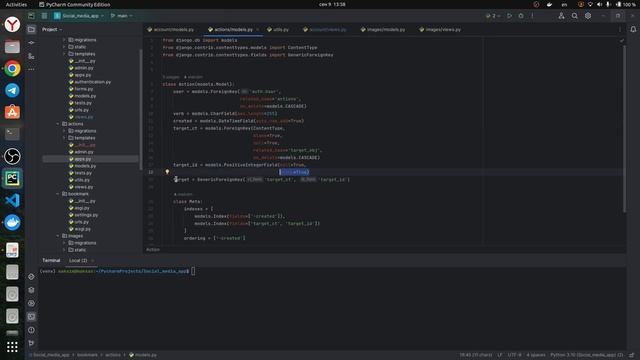Open Search Everywhere magnifier
640x360 pixels.
point(574,16)
